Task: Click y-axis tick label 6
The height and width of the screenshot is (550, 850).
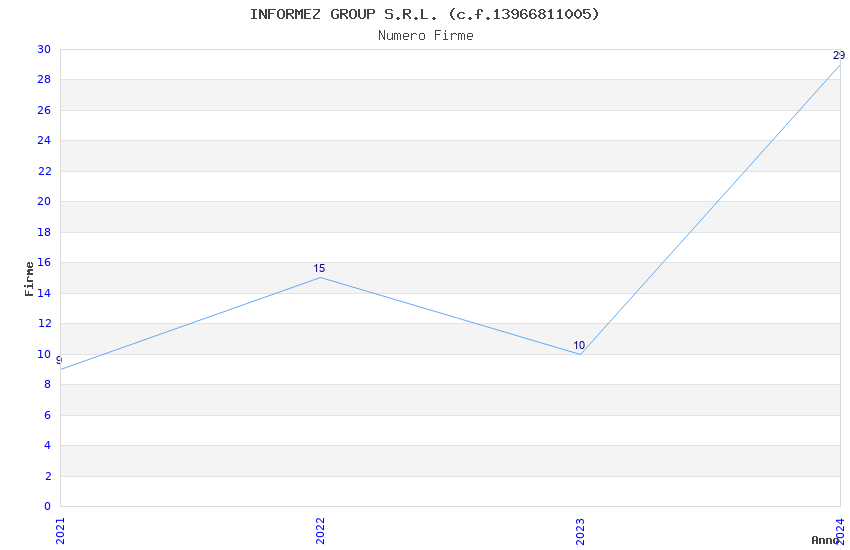Action: [48, 415]
